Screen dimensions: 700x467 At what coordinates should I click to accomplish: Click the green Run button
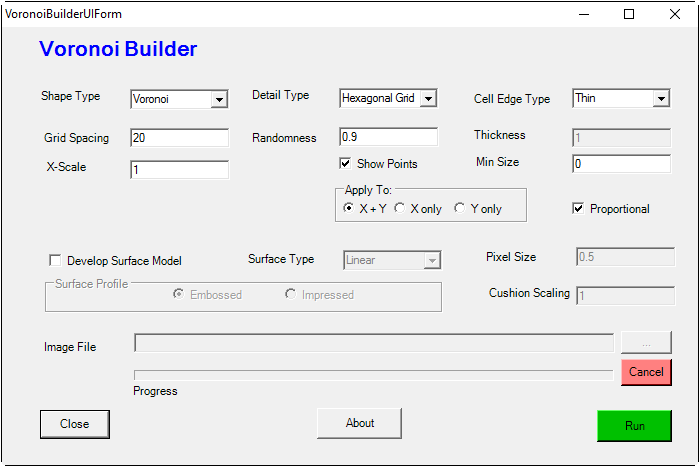click(634, 426)
